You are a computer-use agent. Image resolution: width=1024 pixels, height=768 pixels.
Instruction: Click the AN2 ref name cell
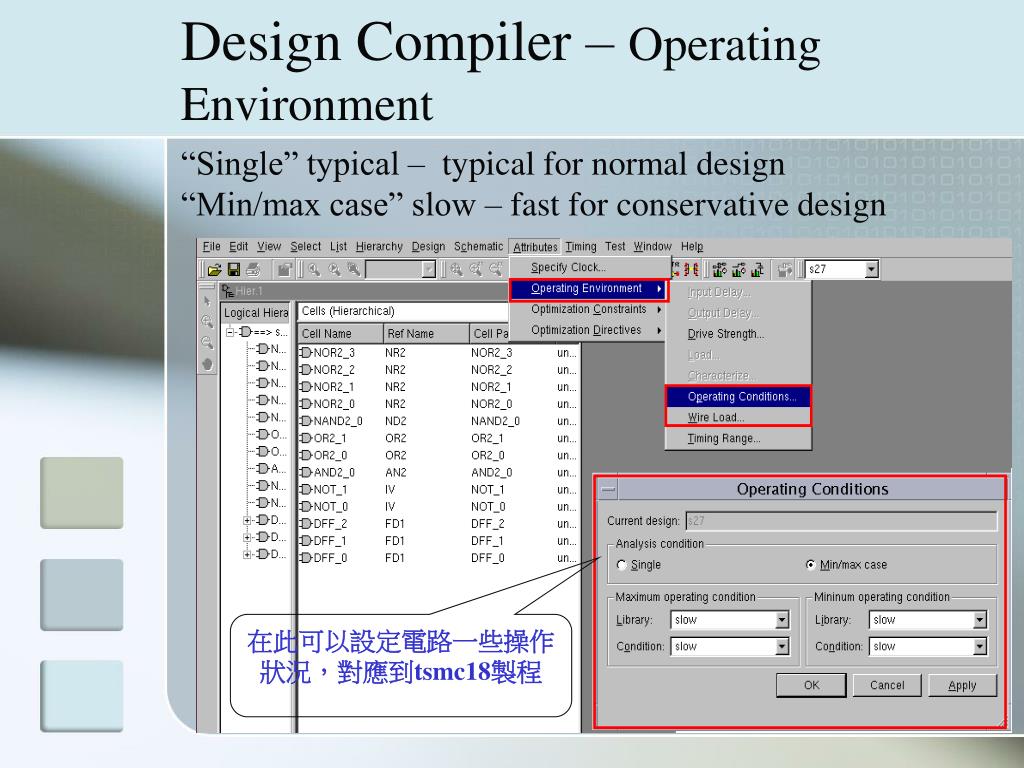tap(395, 472)
